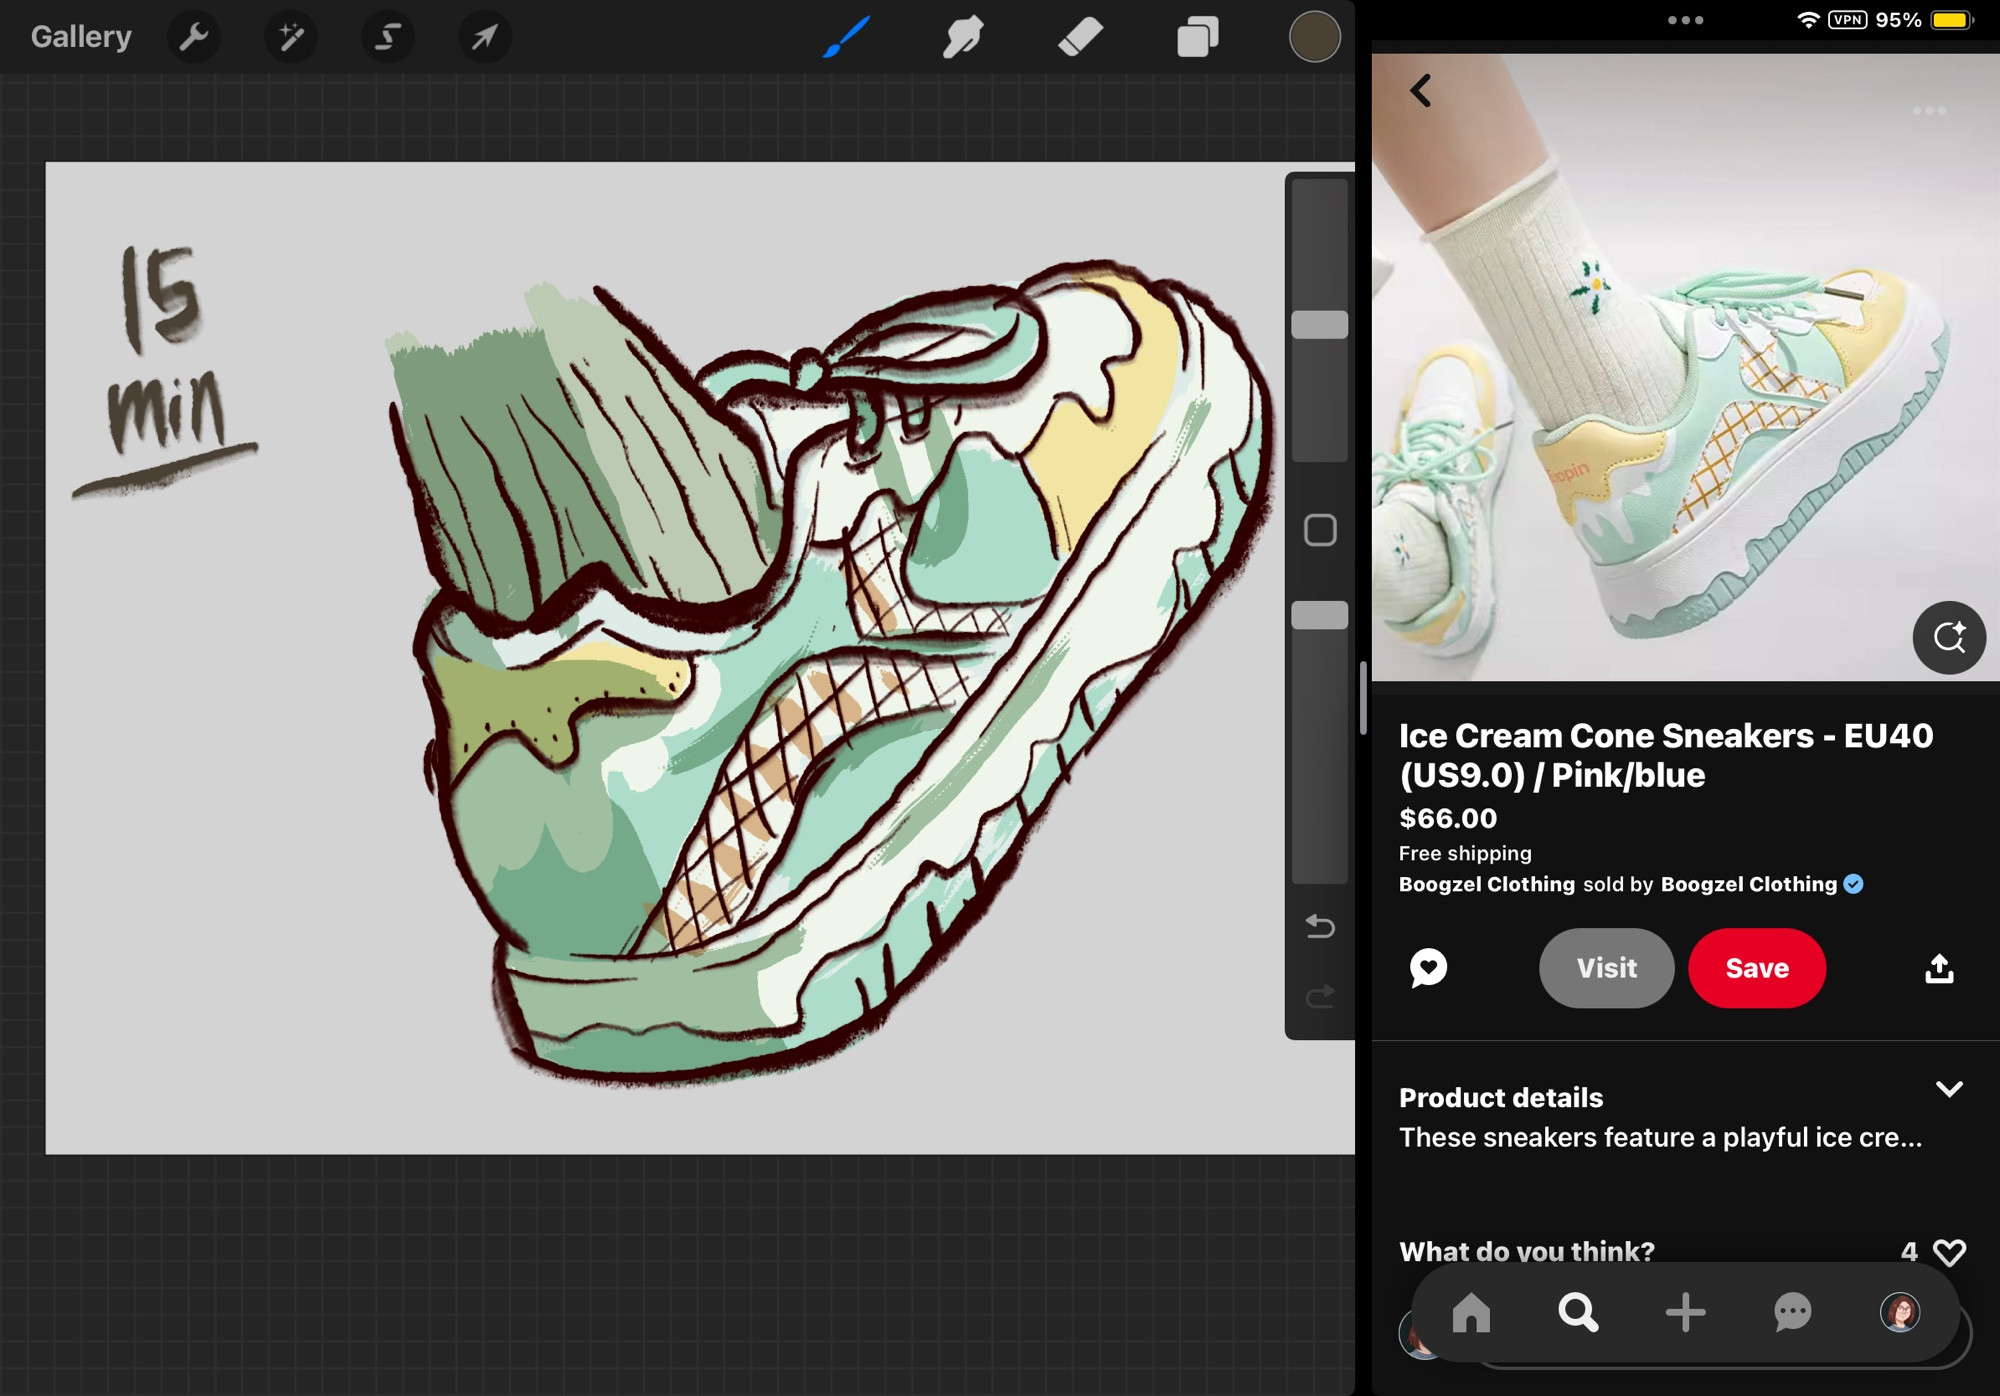Open the Procreate Gallery

pos(81,37)
